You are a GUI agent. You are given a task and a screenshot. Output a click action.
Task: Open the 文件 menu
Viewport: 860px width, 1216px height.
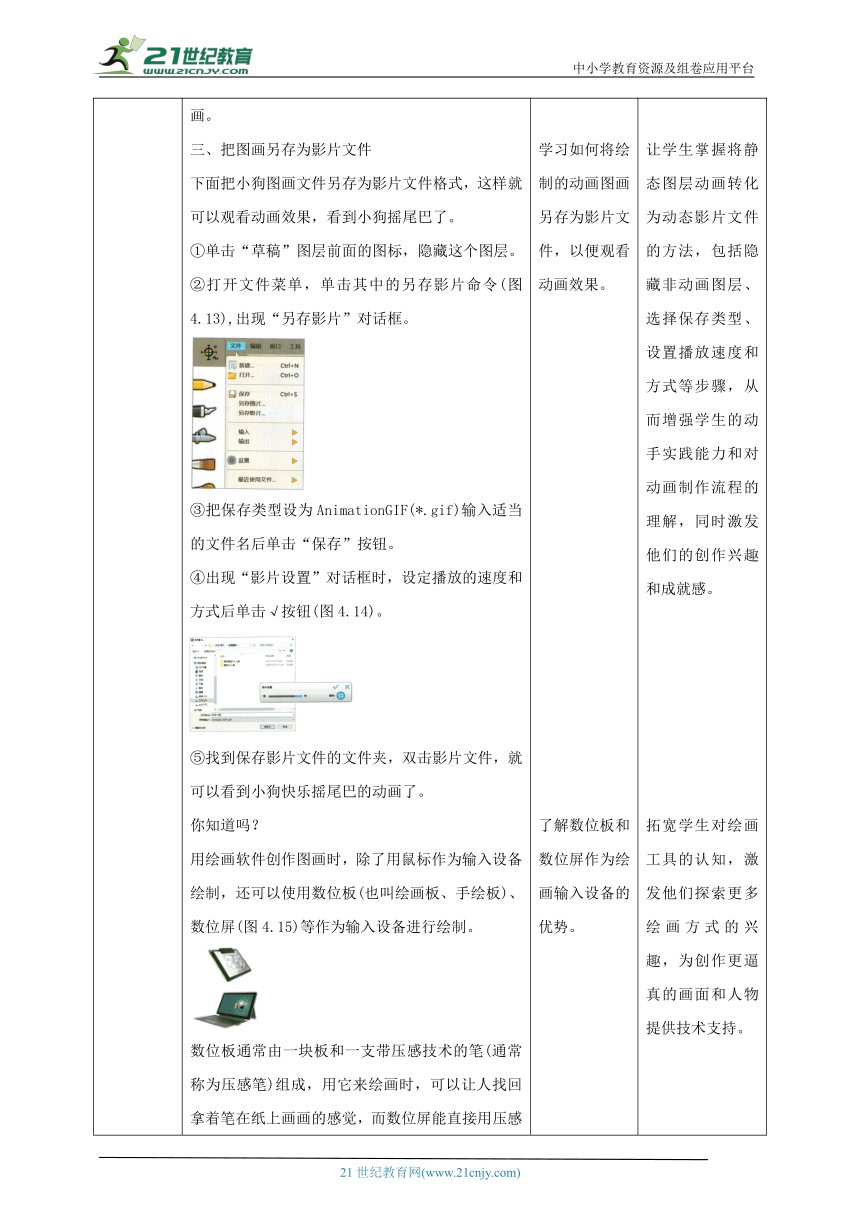click(x=236, y=346)
